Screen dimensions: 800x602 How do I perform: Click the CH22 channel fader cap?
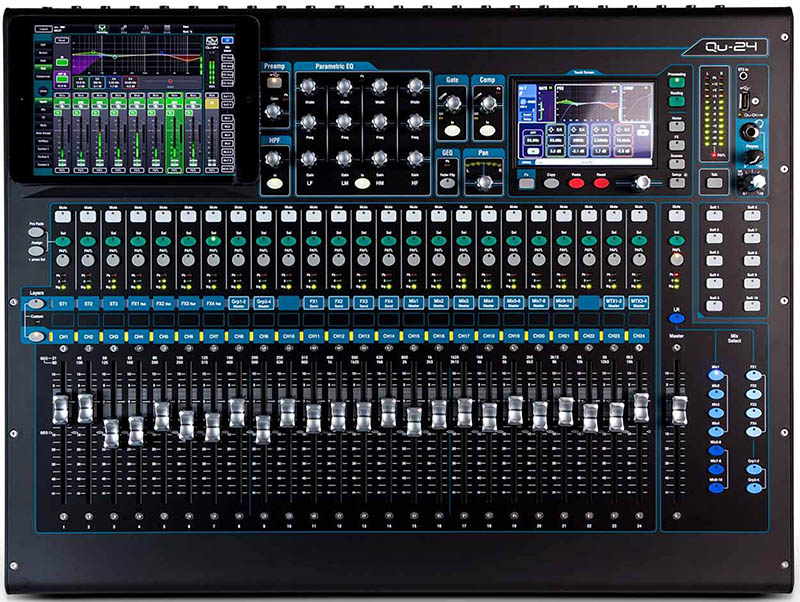tap(590, 418)
